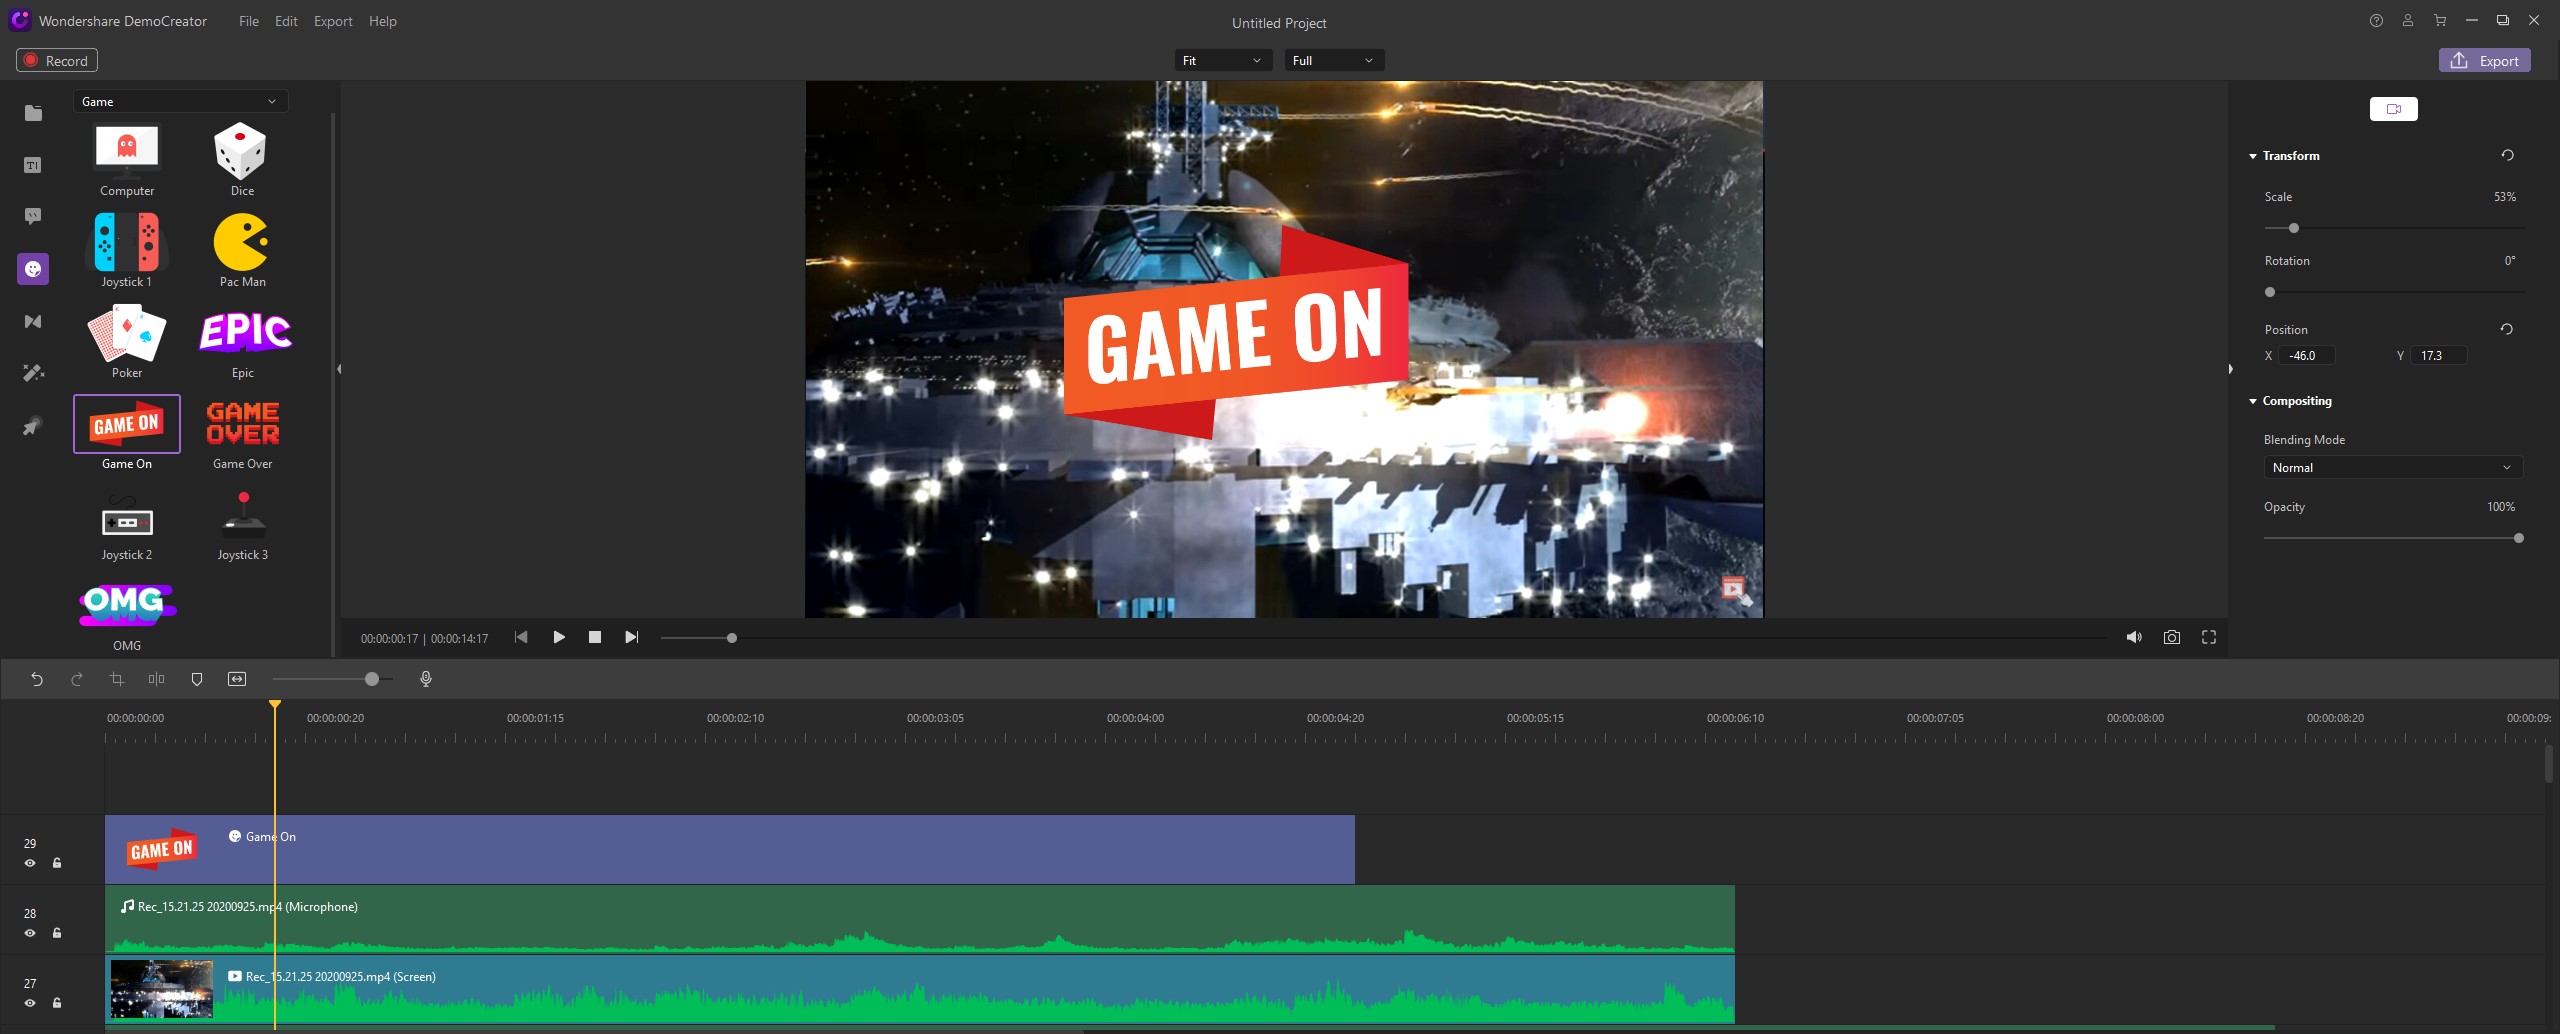
Task: Open the Game sticker category dropdown
Action: point(180,101)
